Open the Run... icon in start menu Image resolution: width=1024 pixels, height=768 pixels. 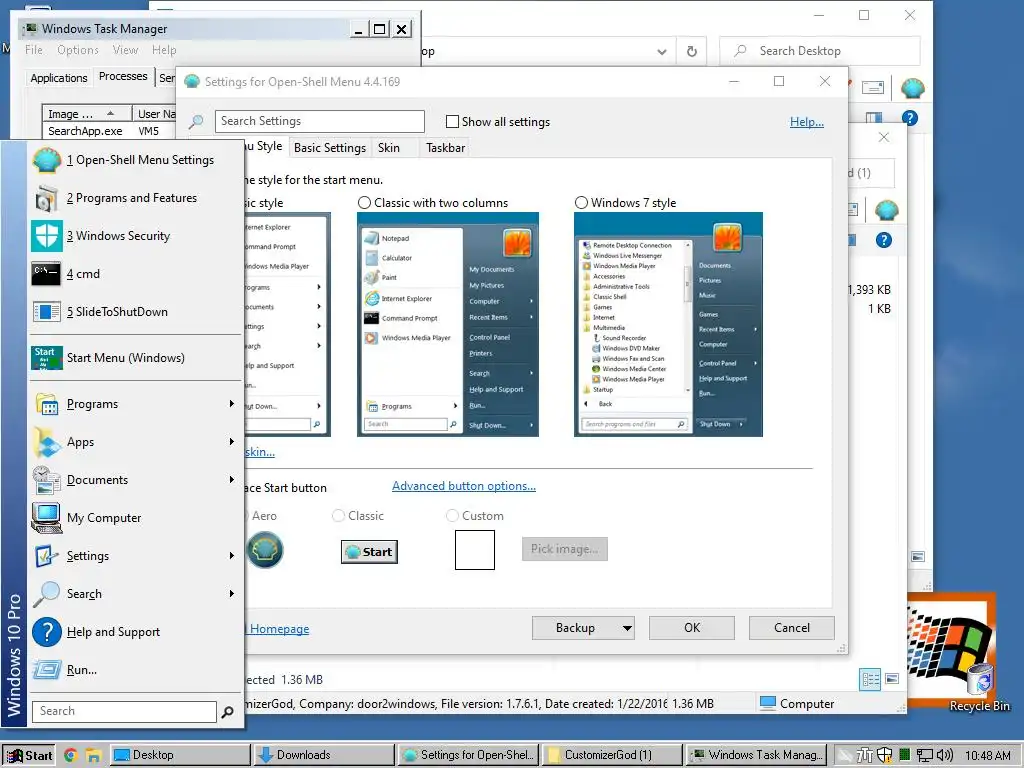pos(47,669)
